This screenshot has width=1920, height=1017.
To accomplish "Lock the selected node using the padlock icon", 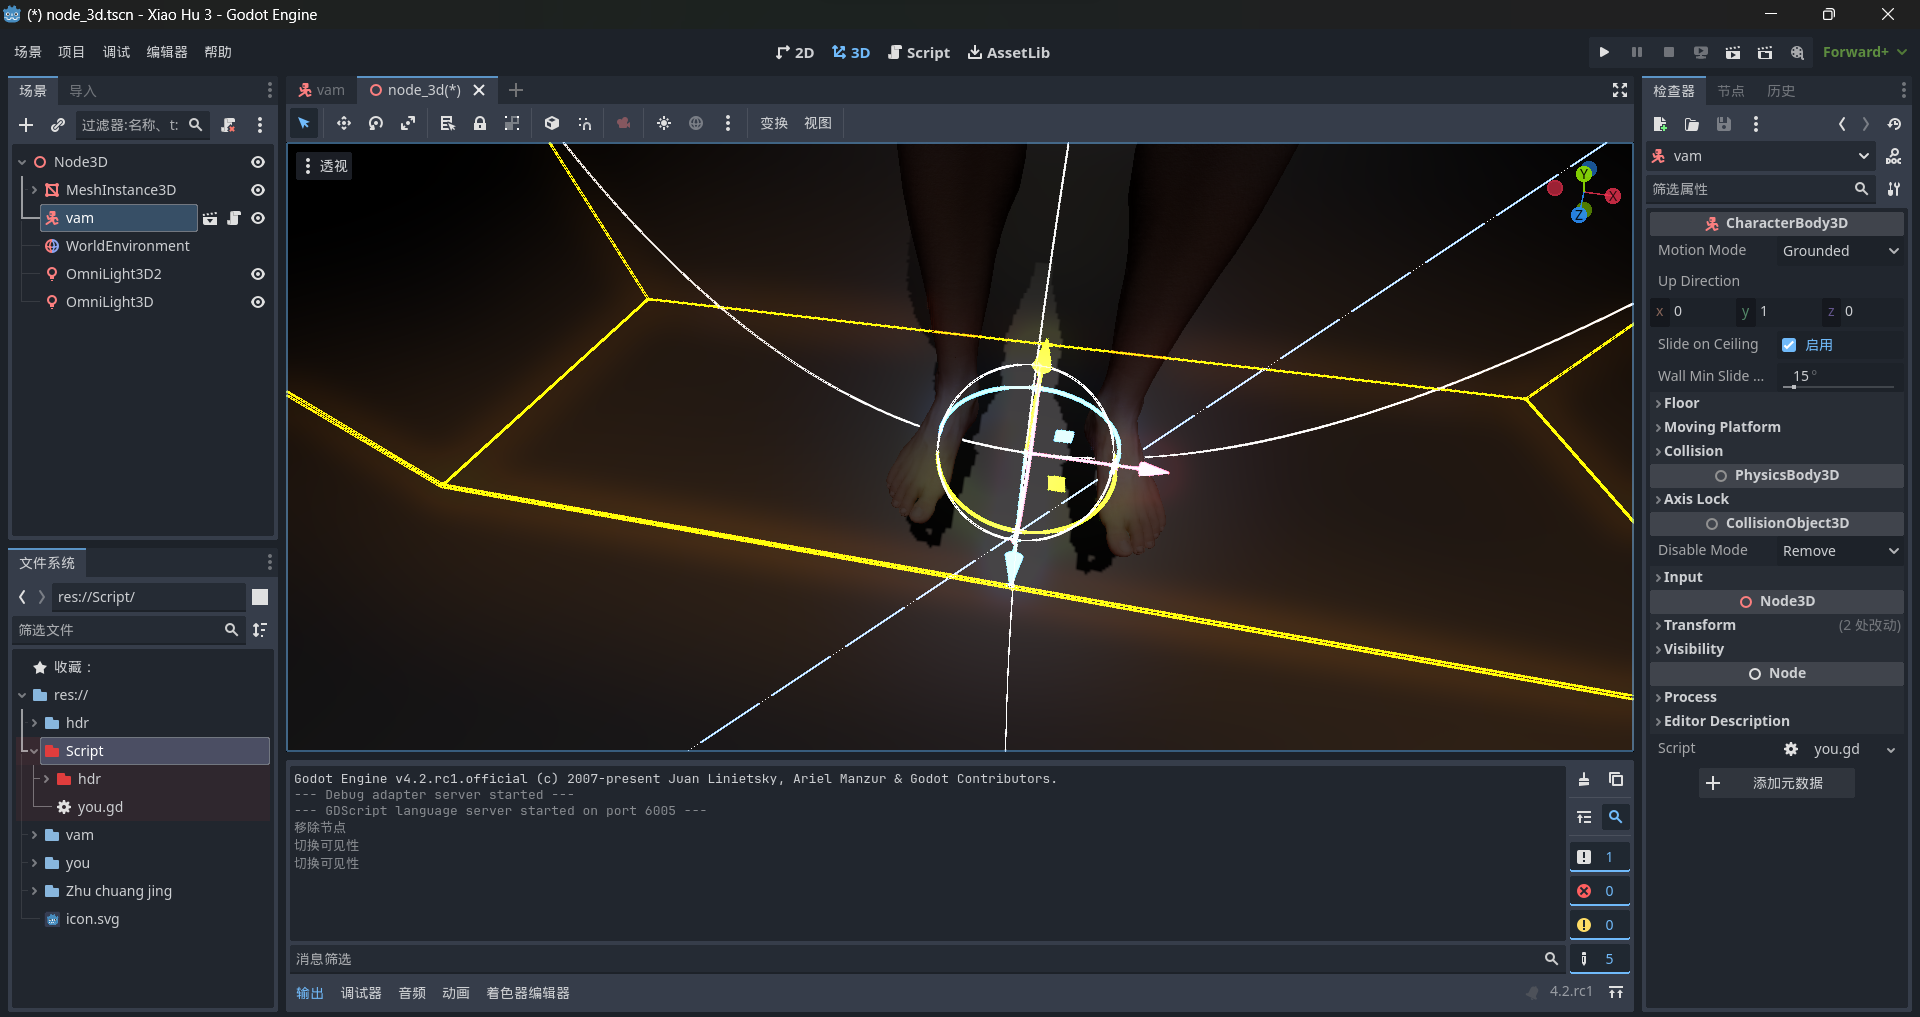I will 480,123.
